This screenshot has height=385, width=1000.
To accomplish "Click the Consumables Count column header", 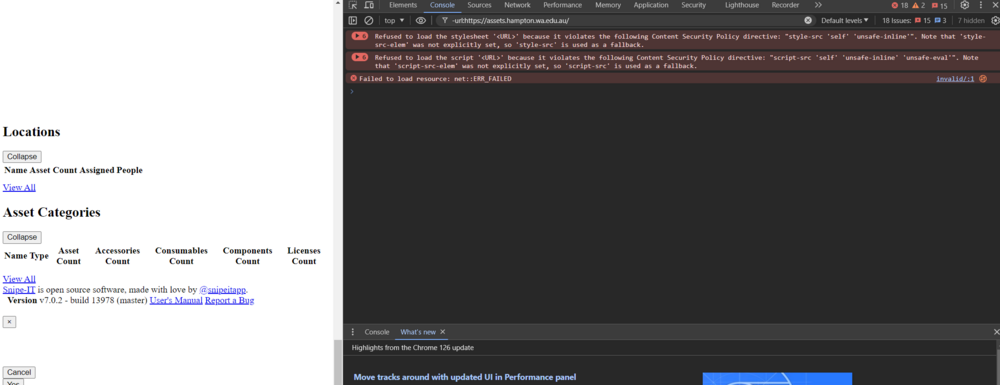I will point(181,256).
